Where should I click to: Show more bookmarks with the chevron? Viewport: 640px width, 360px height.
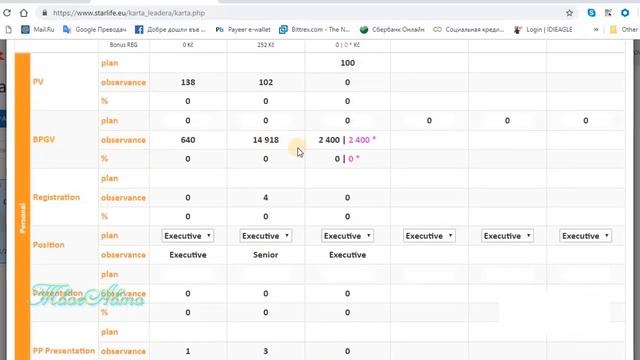tap(596, 29)
